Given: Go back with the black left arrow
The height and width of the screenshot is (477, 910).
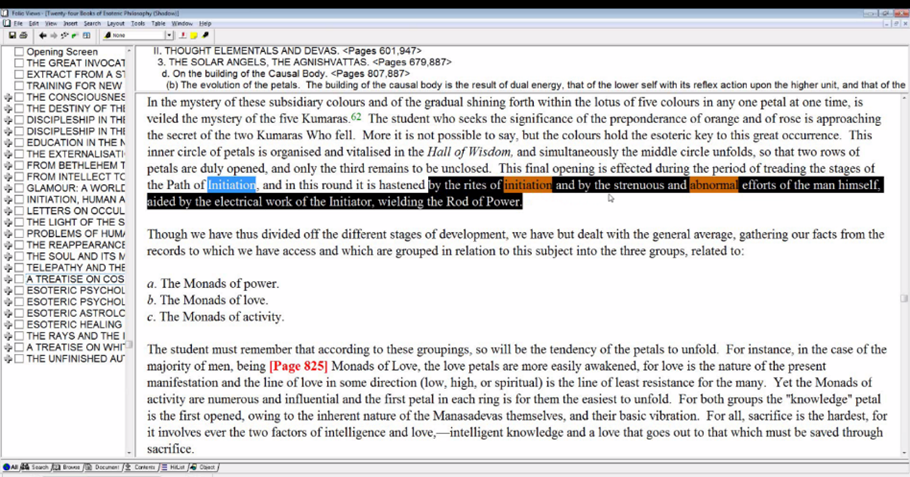Looking at the screenshot, I should (42, 35).
